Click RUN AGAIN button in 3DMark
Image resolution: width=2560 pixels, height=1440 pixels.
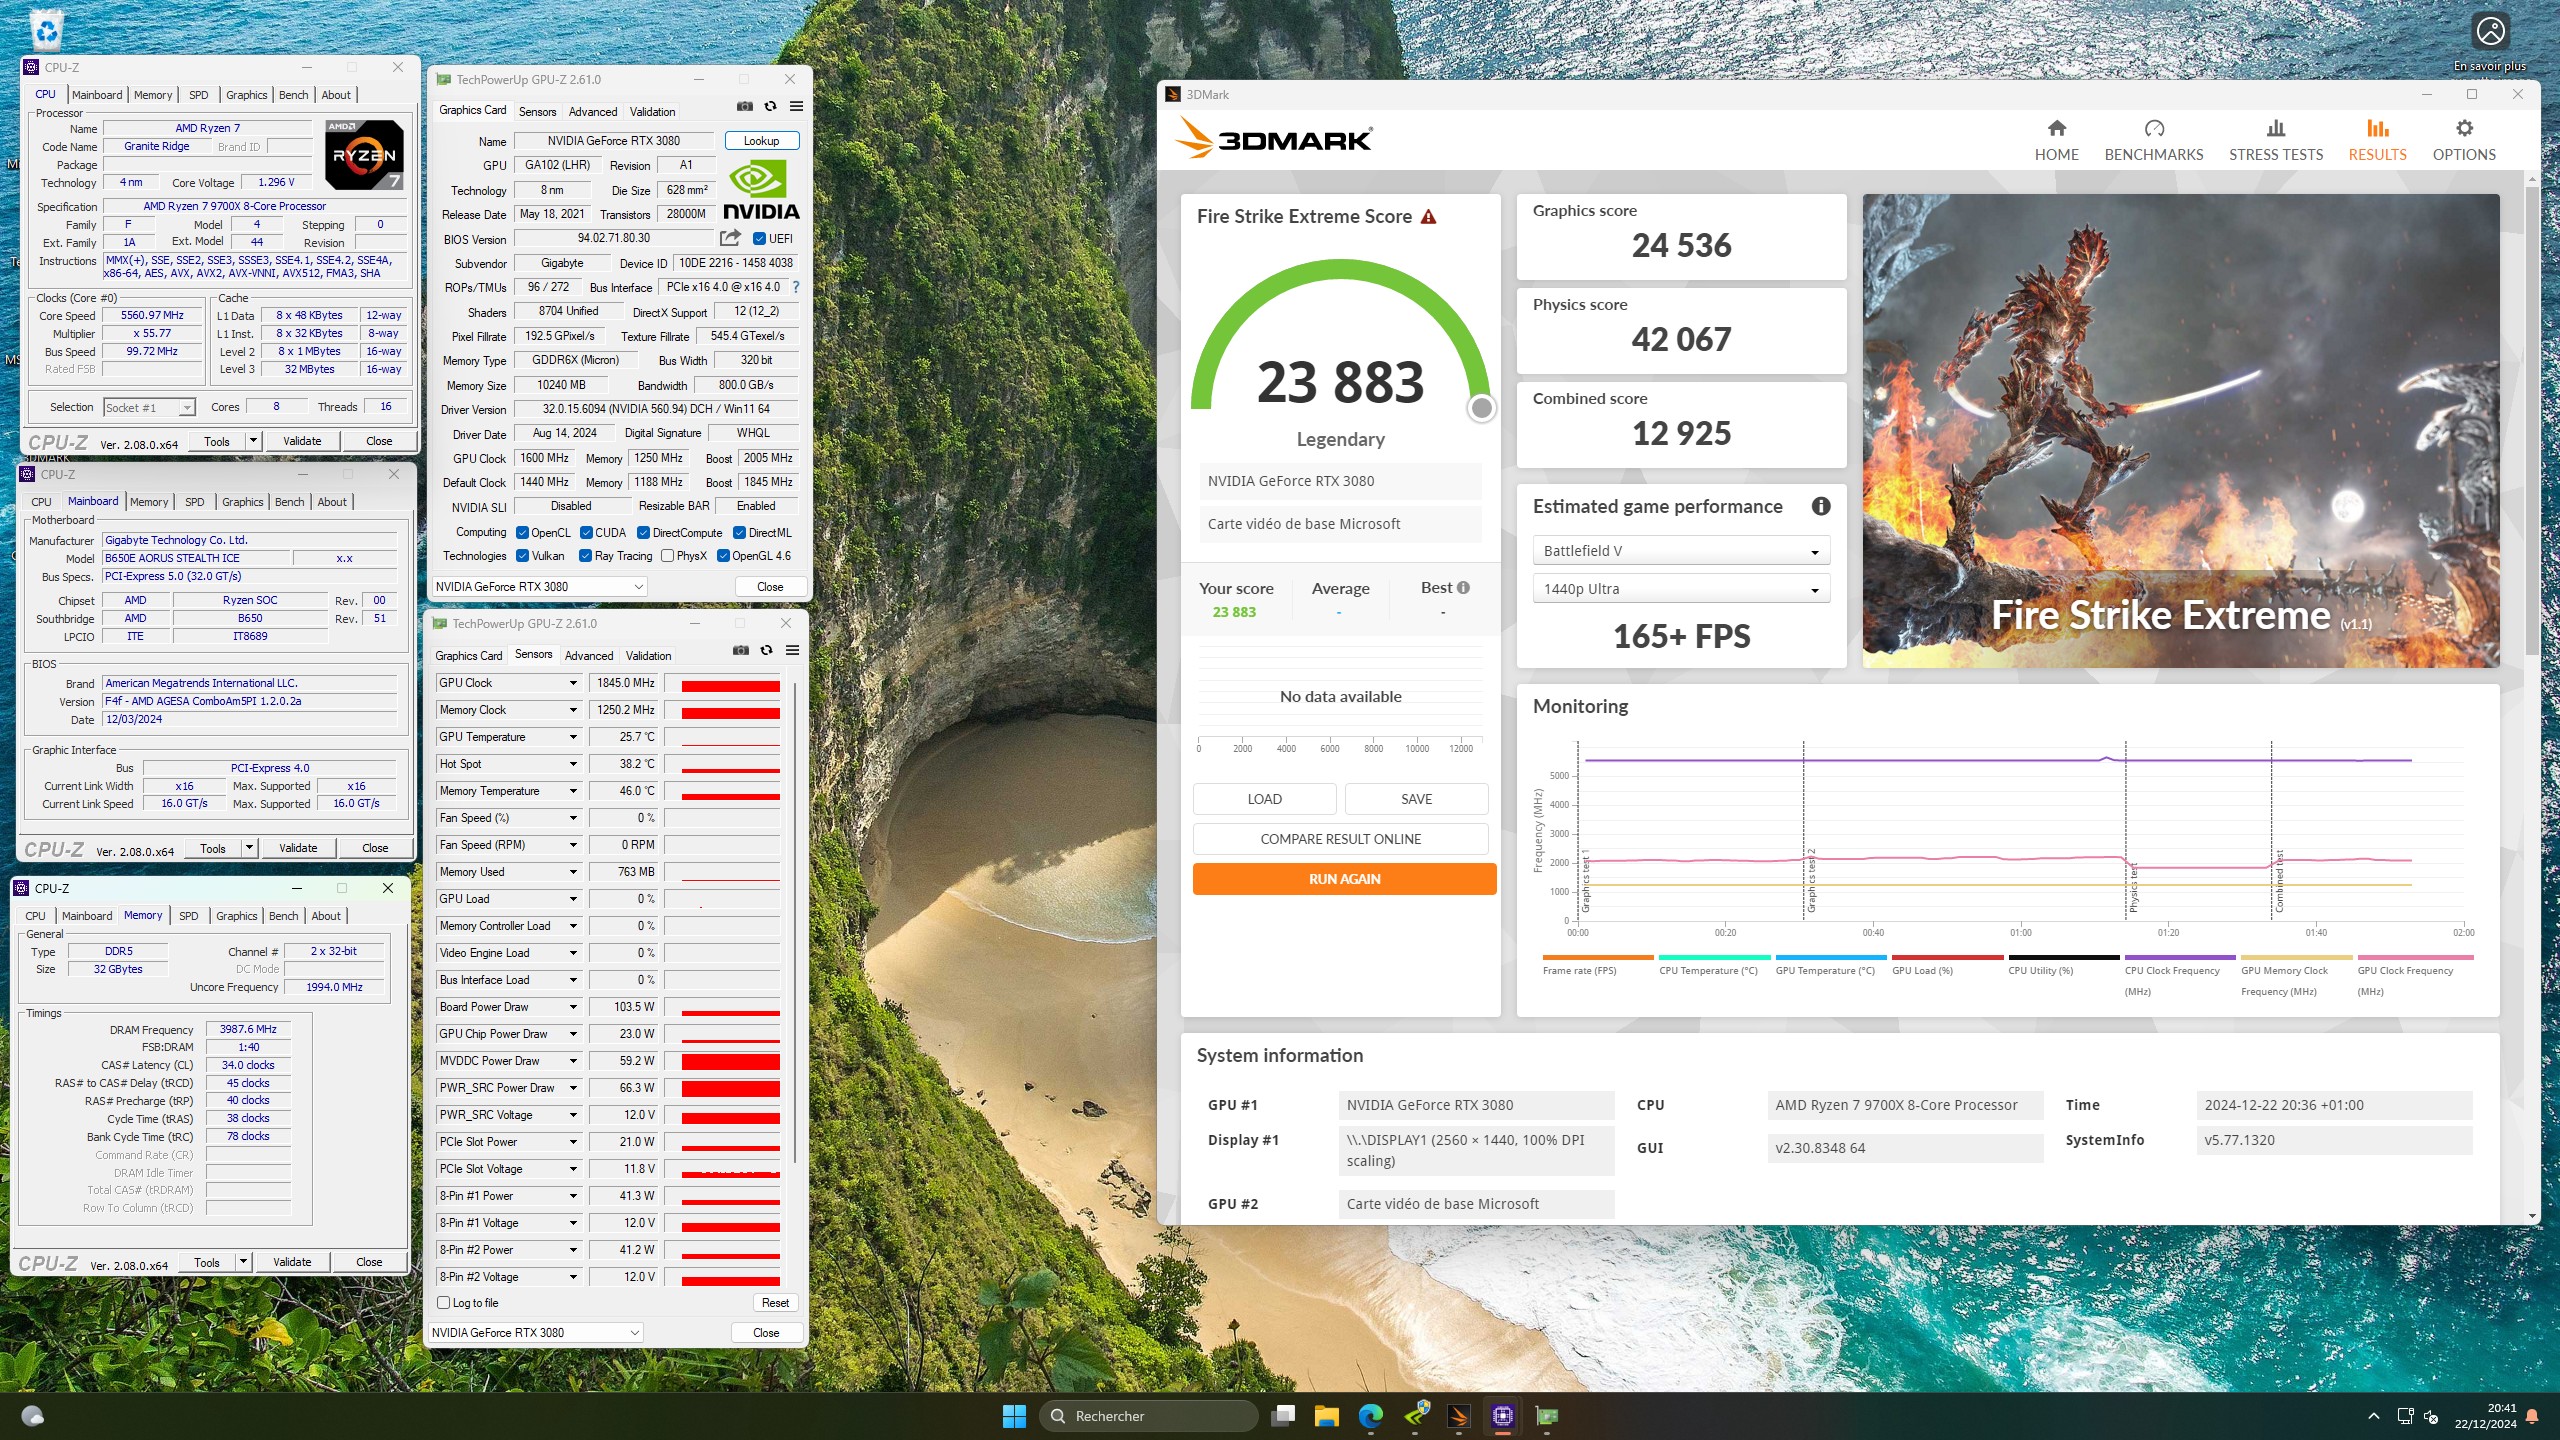tap(1344, 879)
